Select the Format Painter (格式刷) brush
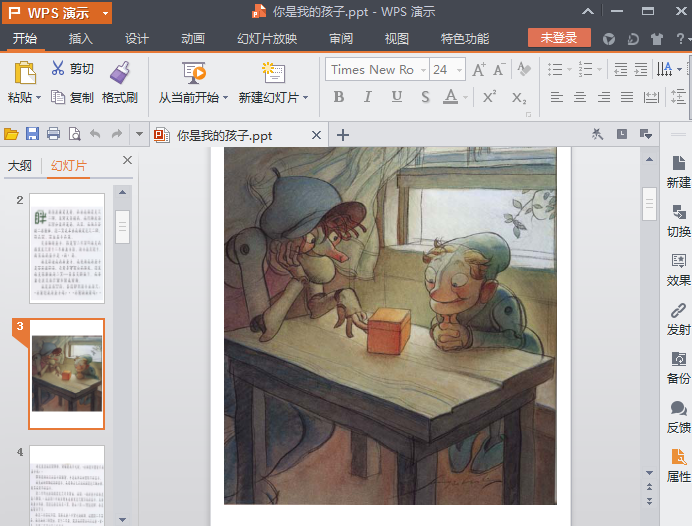The image size is (692, 526). click(120, 72)
